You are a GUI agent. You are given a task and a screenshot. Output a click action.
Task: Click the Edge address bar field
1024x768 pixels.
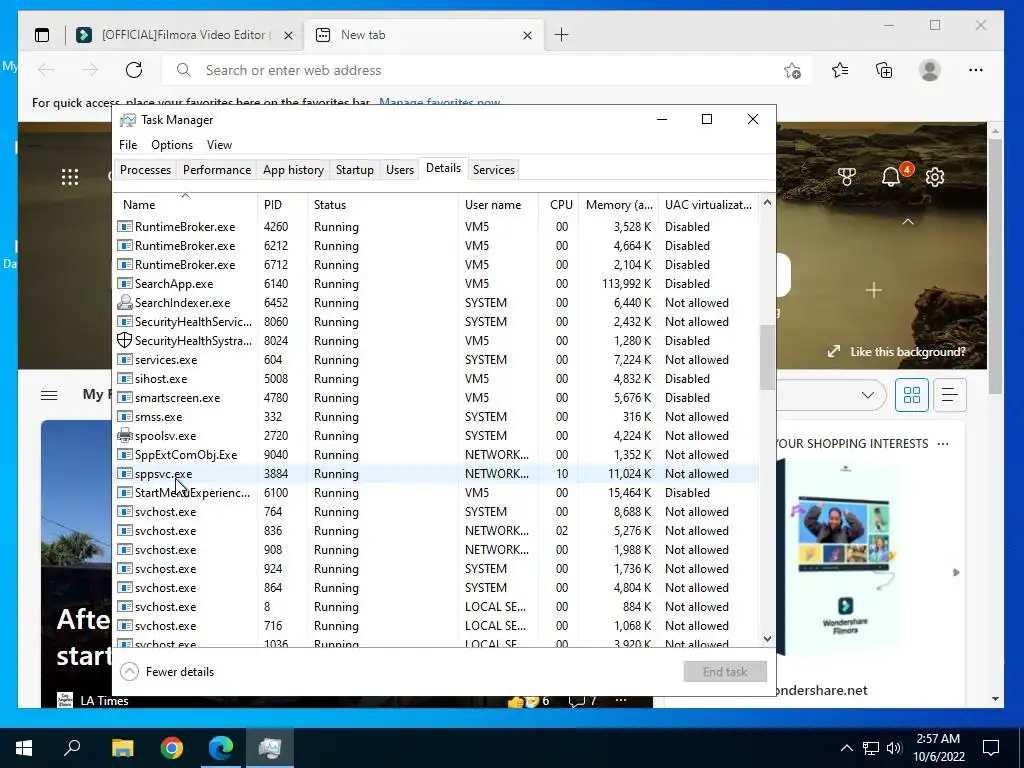(x=487, y=70)
